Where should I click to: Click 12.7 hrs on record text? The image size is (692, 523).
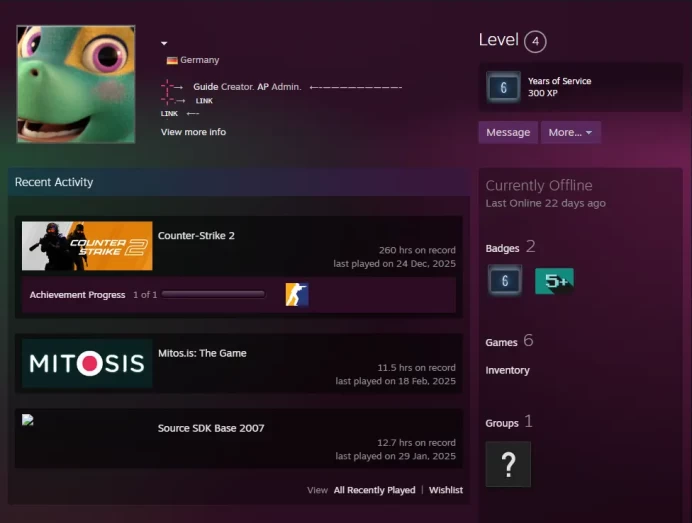pyautogui.click(x=416, y=443)
